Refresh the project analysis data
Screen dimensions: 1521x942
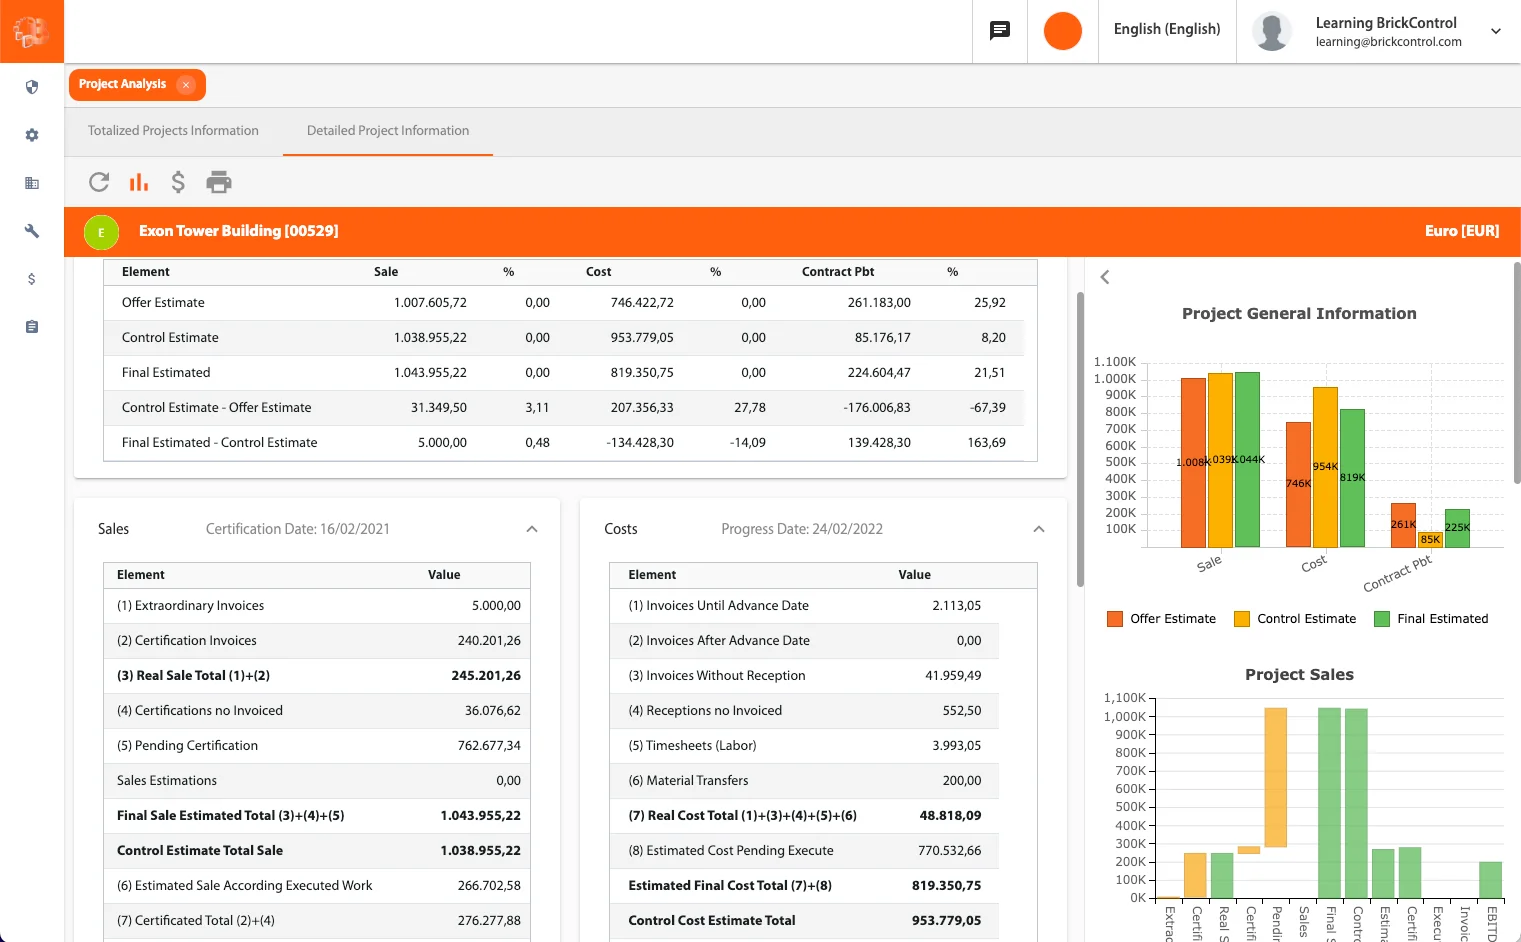98,182
